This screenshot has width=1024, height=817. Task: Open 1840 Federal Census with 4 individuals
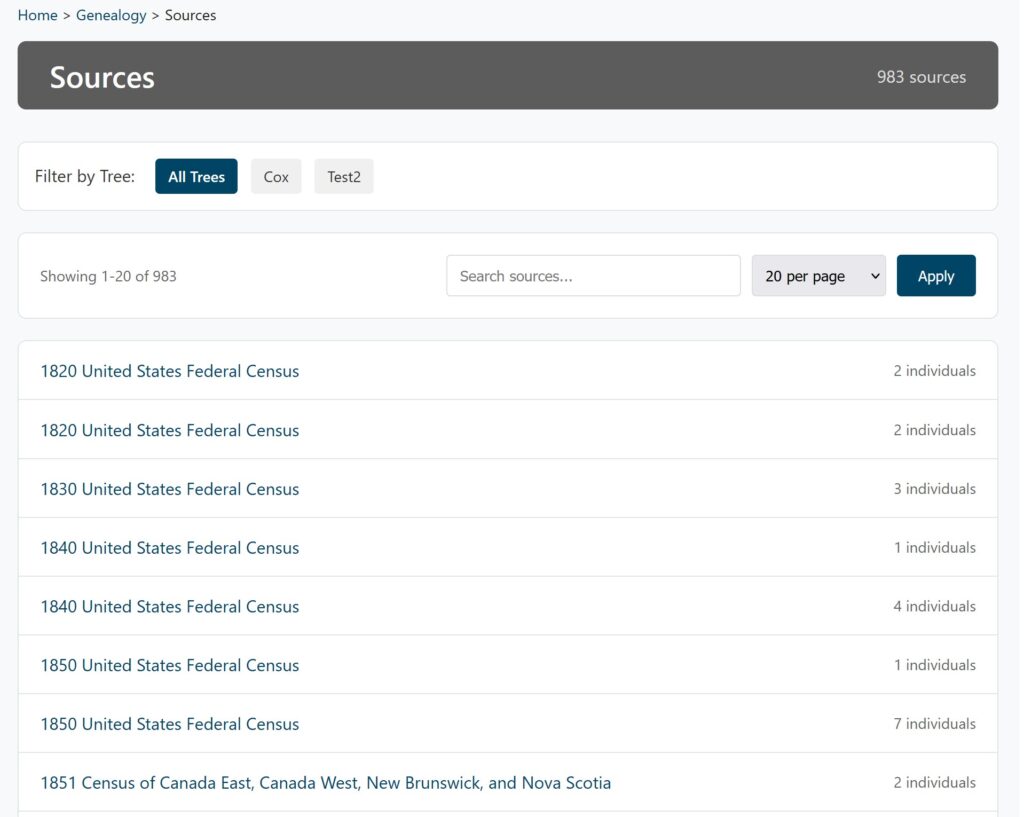click(x=169, y=607)
